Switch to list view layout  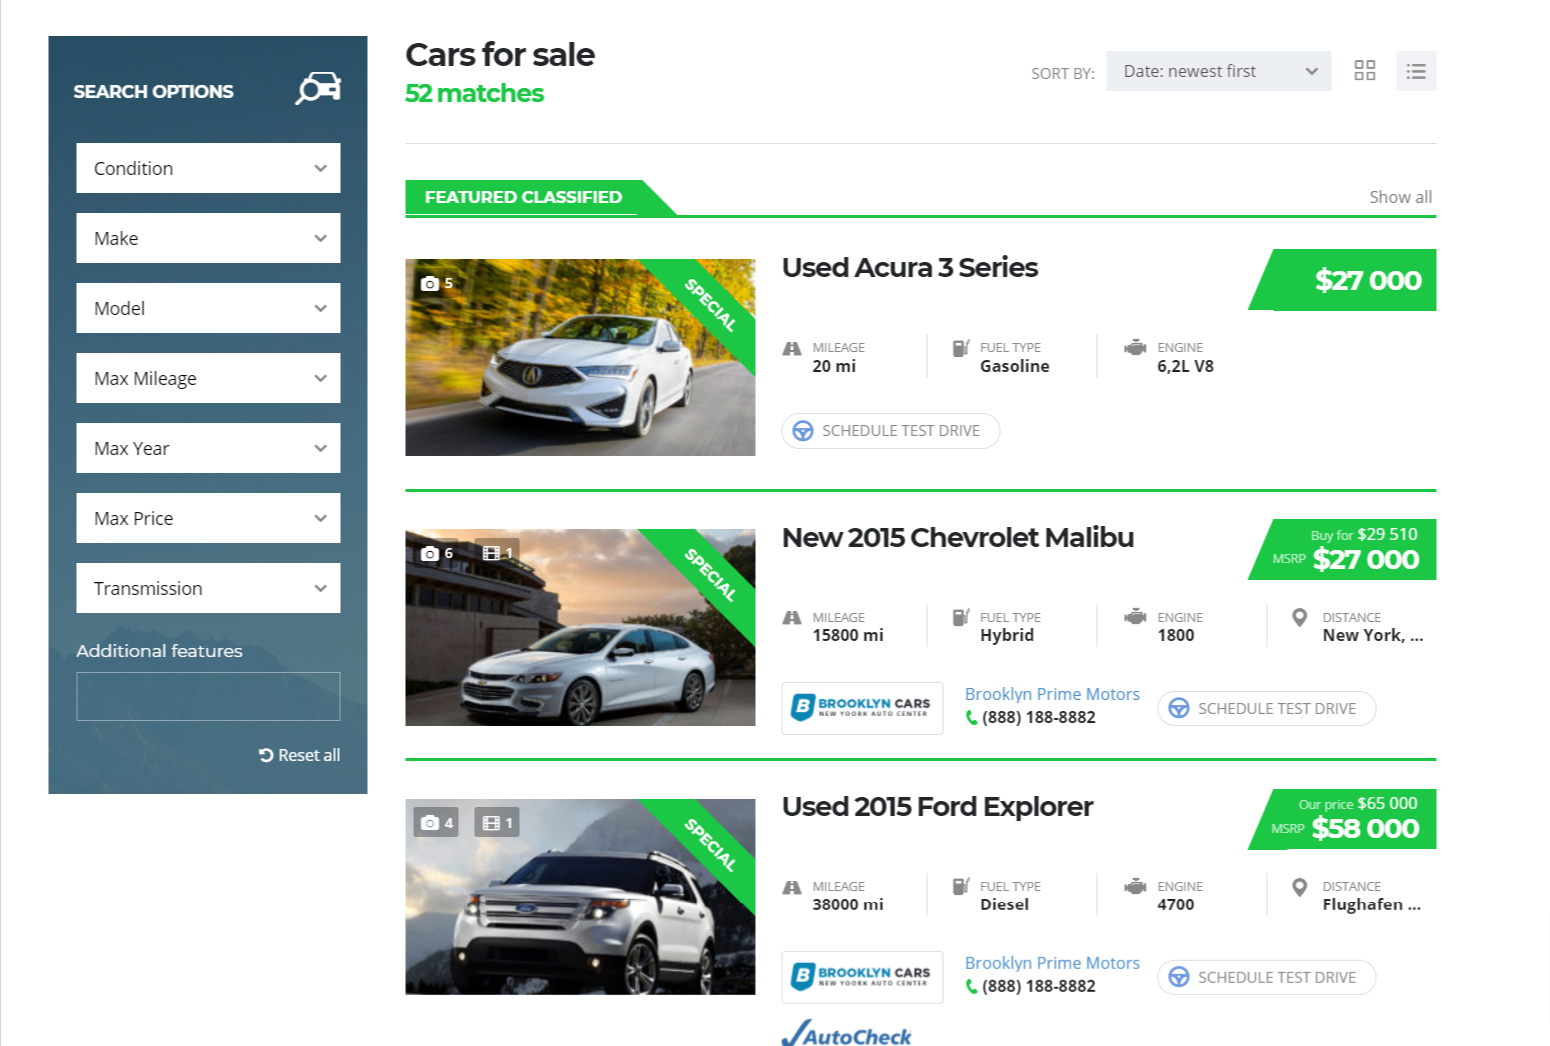[1415, 71]
